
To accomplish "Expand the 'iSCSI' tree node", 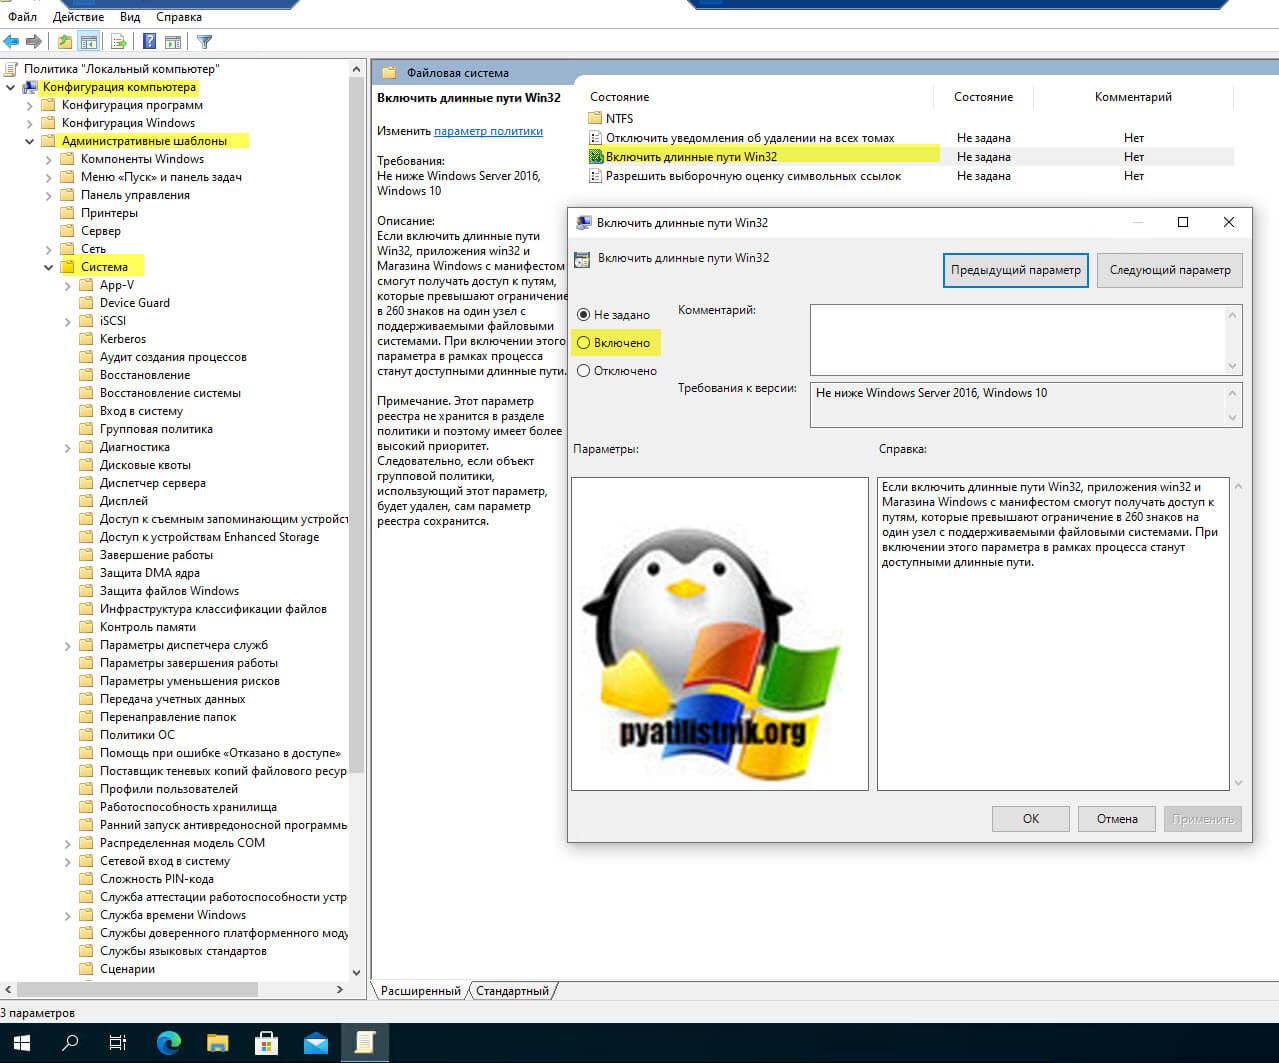I will 68,321.
